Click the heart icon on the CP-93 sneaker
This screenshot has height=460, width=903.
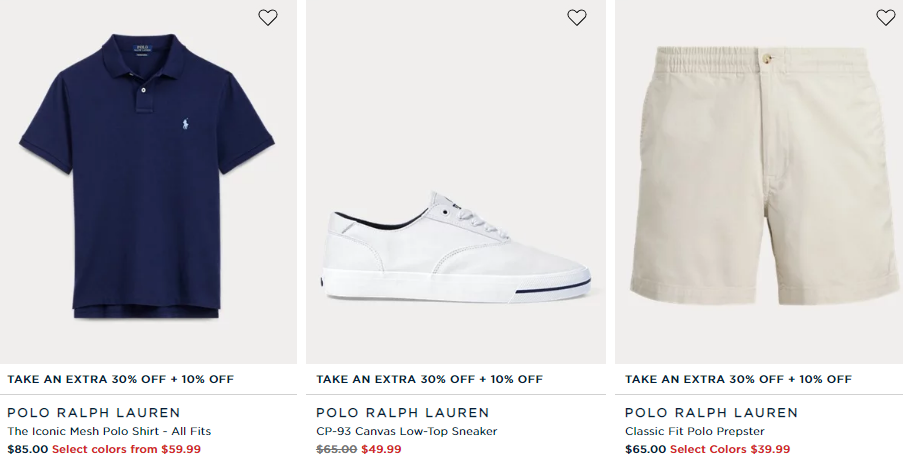tap(577, 17)
